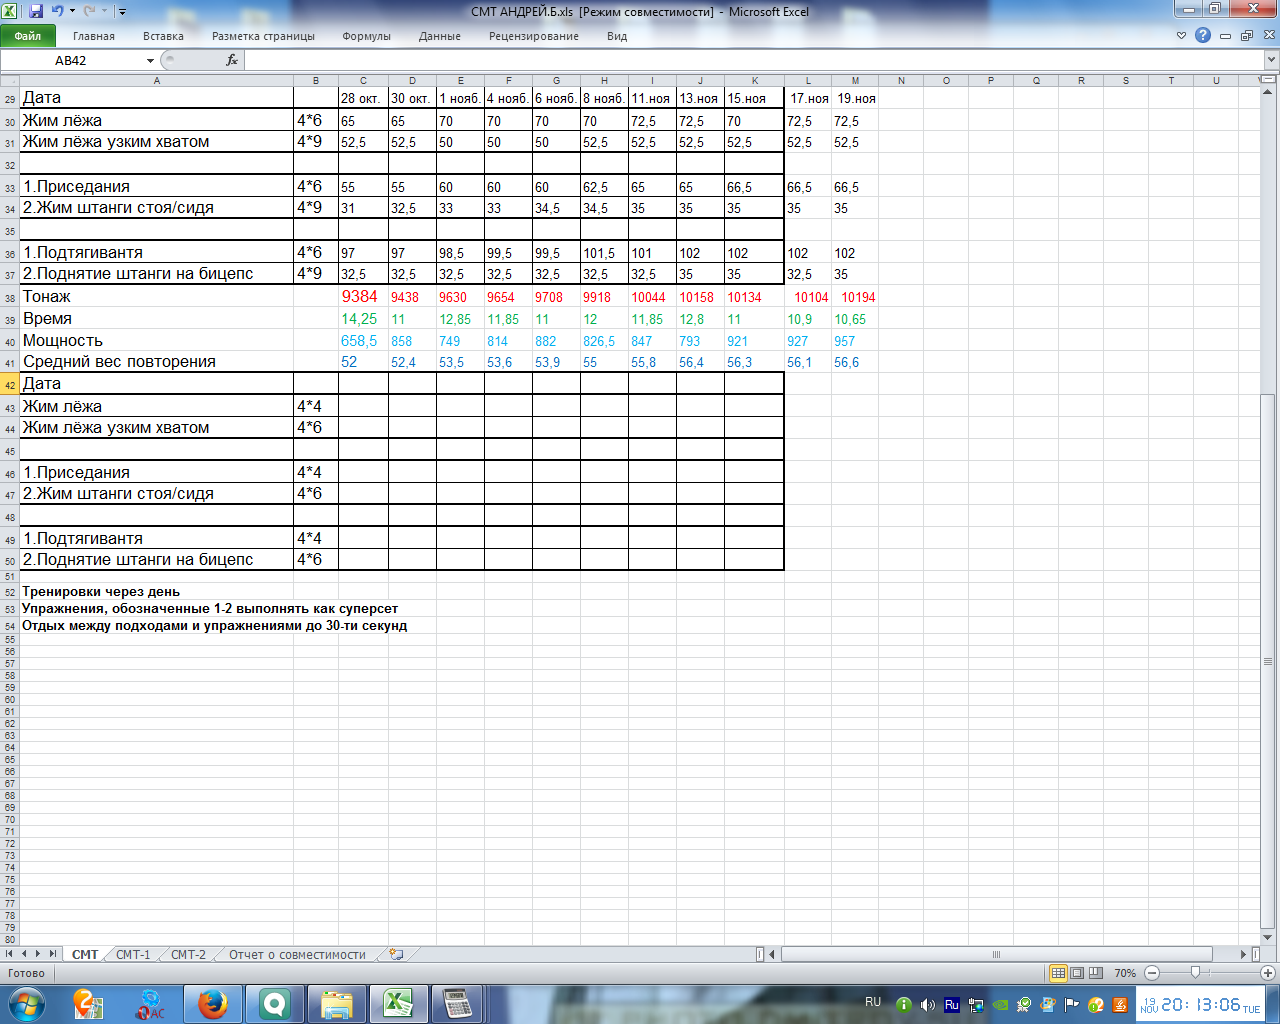1280x1024 pixels.
Task: Enable Normal view in status bar
Action: click(1058, 973)
